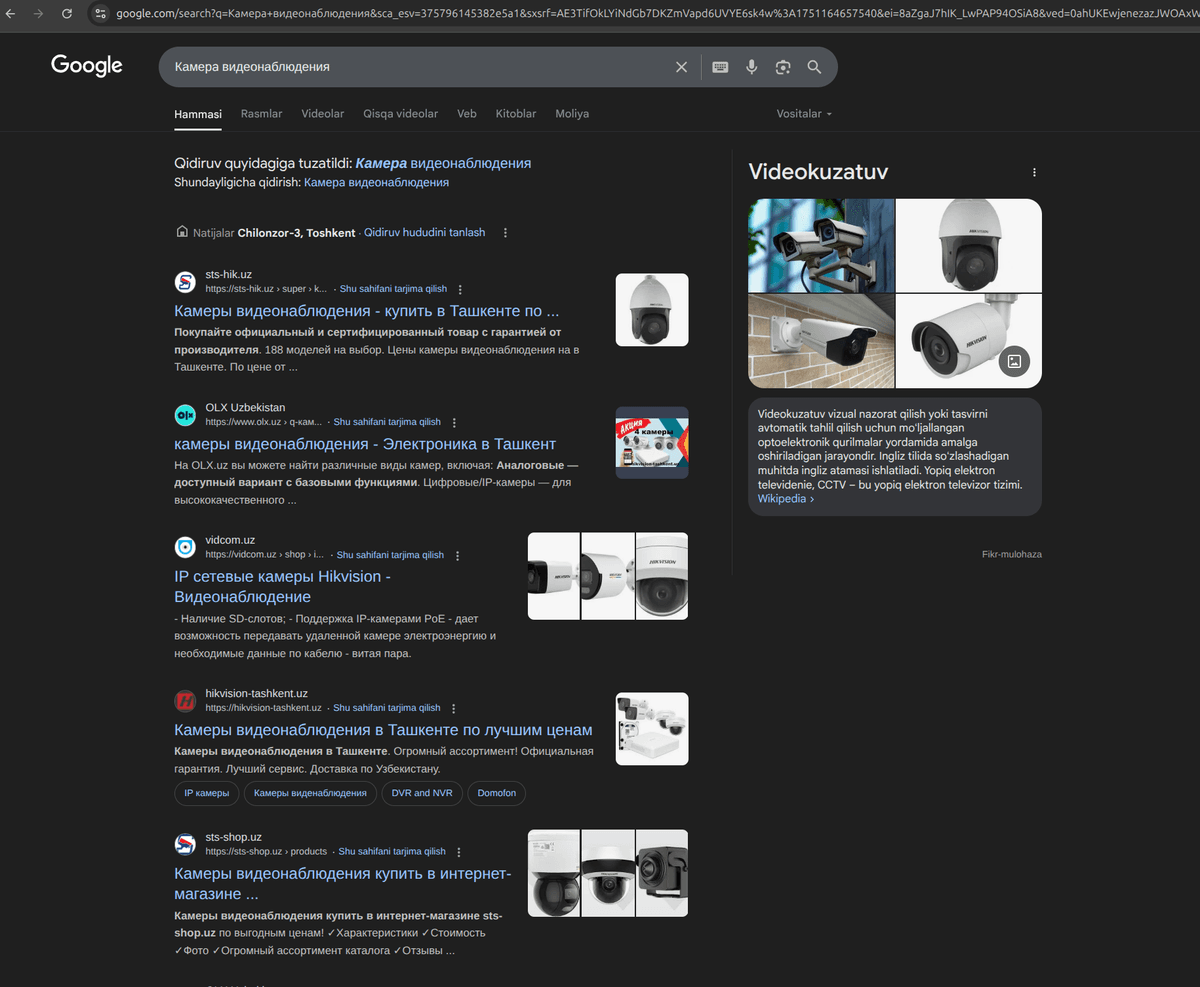The width and height of the screenshot is (1200, 987).
Task: Select the DVR and NVR chip
Action: (x=421, y=793)
